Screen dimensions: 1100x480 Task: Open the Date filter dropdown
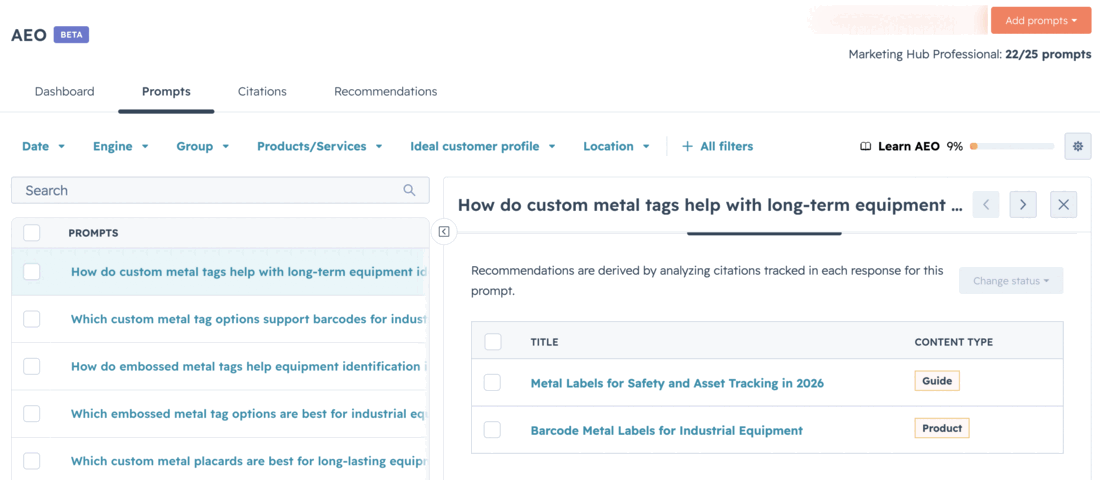coord(43,146)
